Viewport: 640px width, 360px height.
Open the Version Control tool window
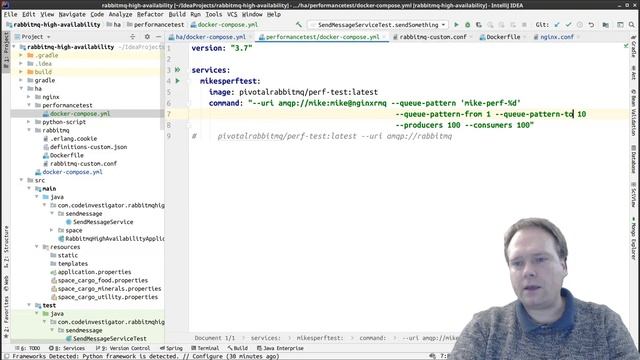pos(122,348)
